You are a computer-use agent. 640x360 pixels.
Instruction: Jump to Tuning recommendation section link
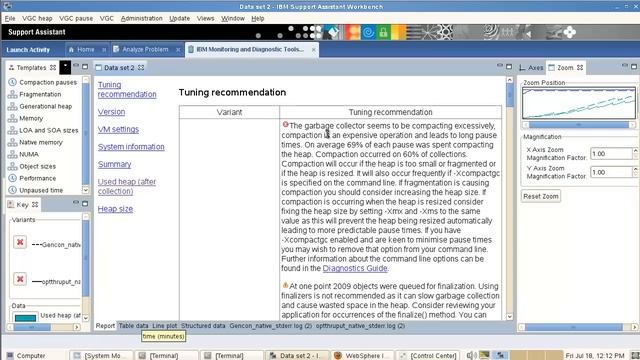127,89
